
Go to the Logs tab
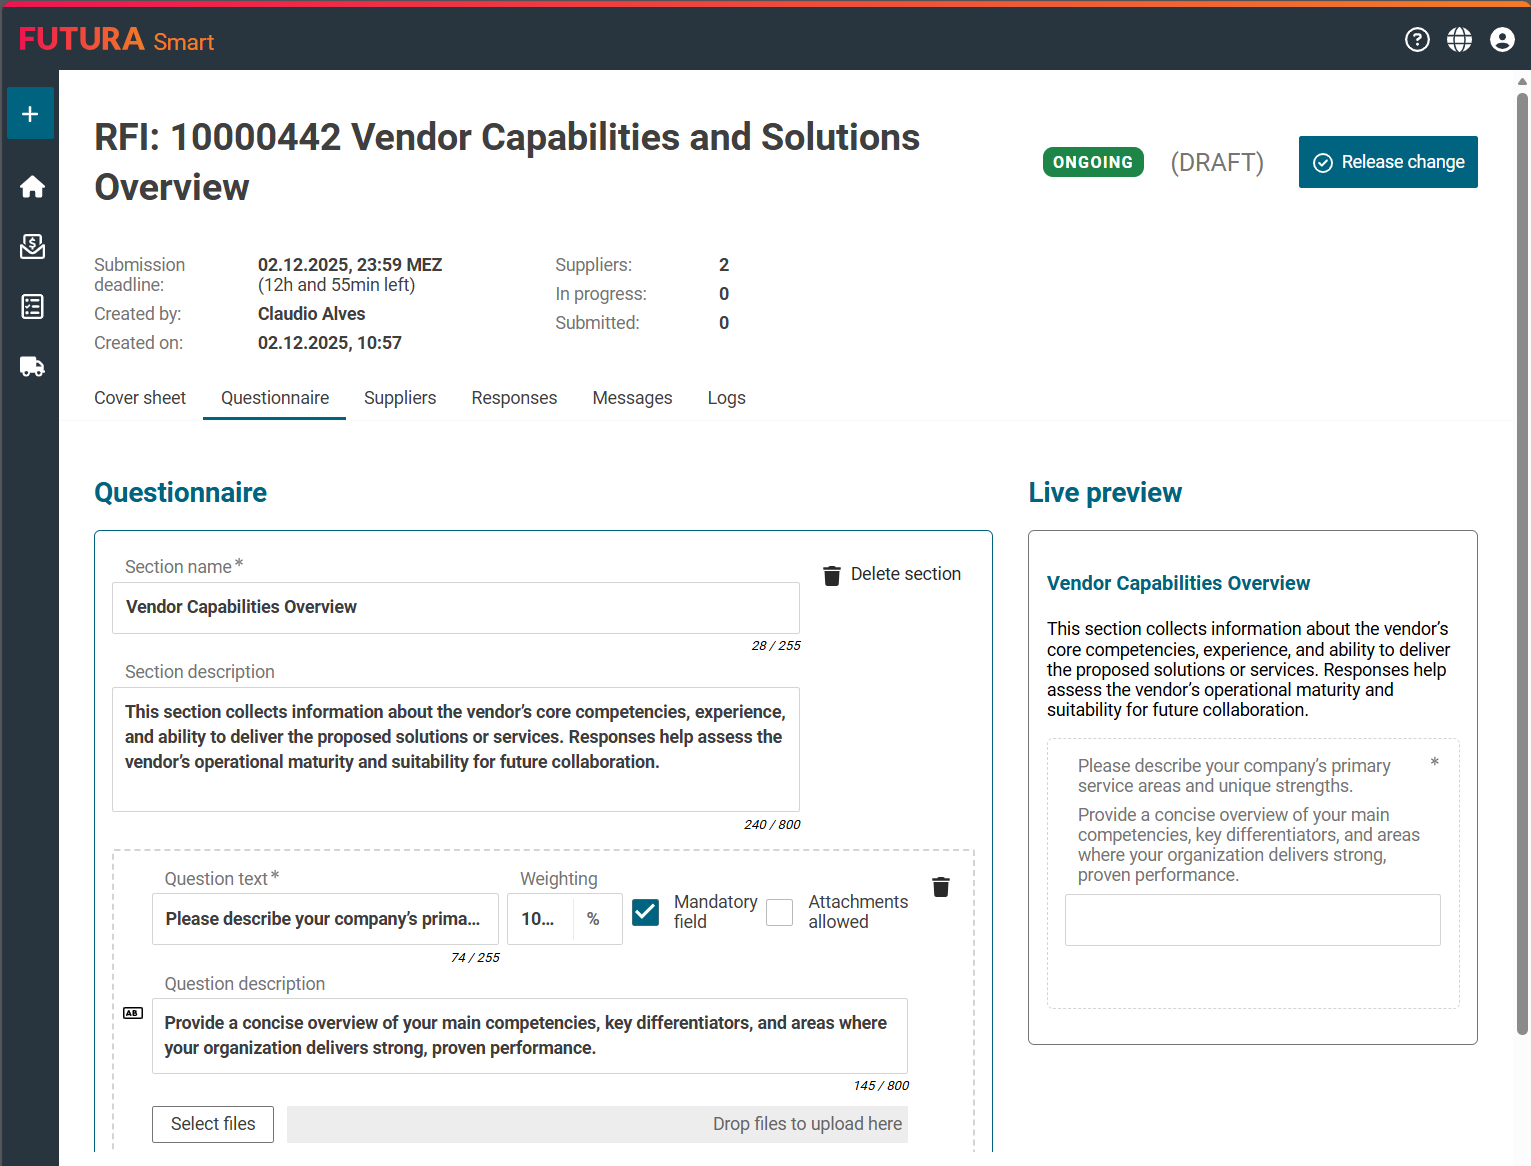click(x=726, y=398)
